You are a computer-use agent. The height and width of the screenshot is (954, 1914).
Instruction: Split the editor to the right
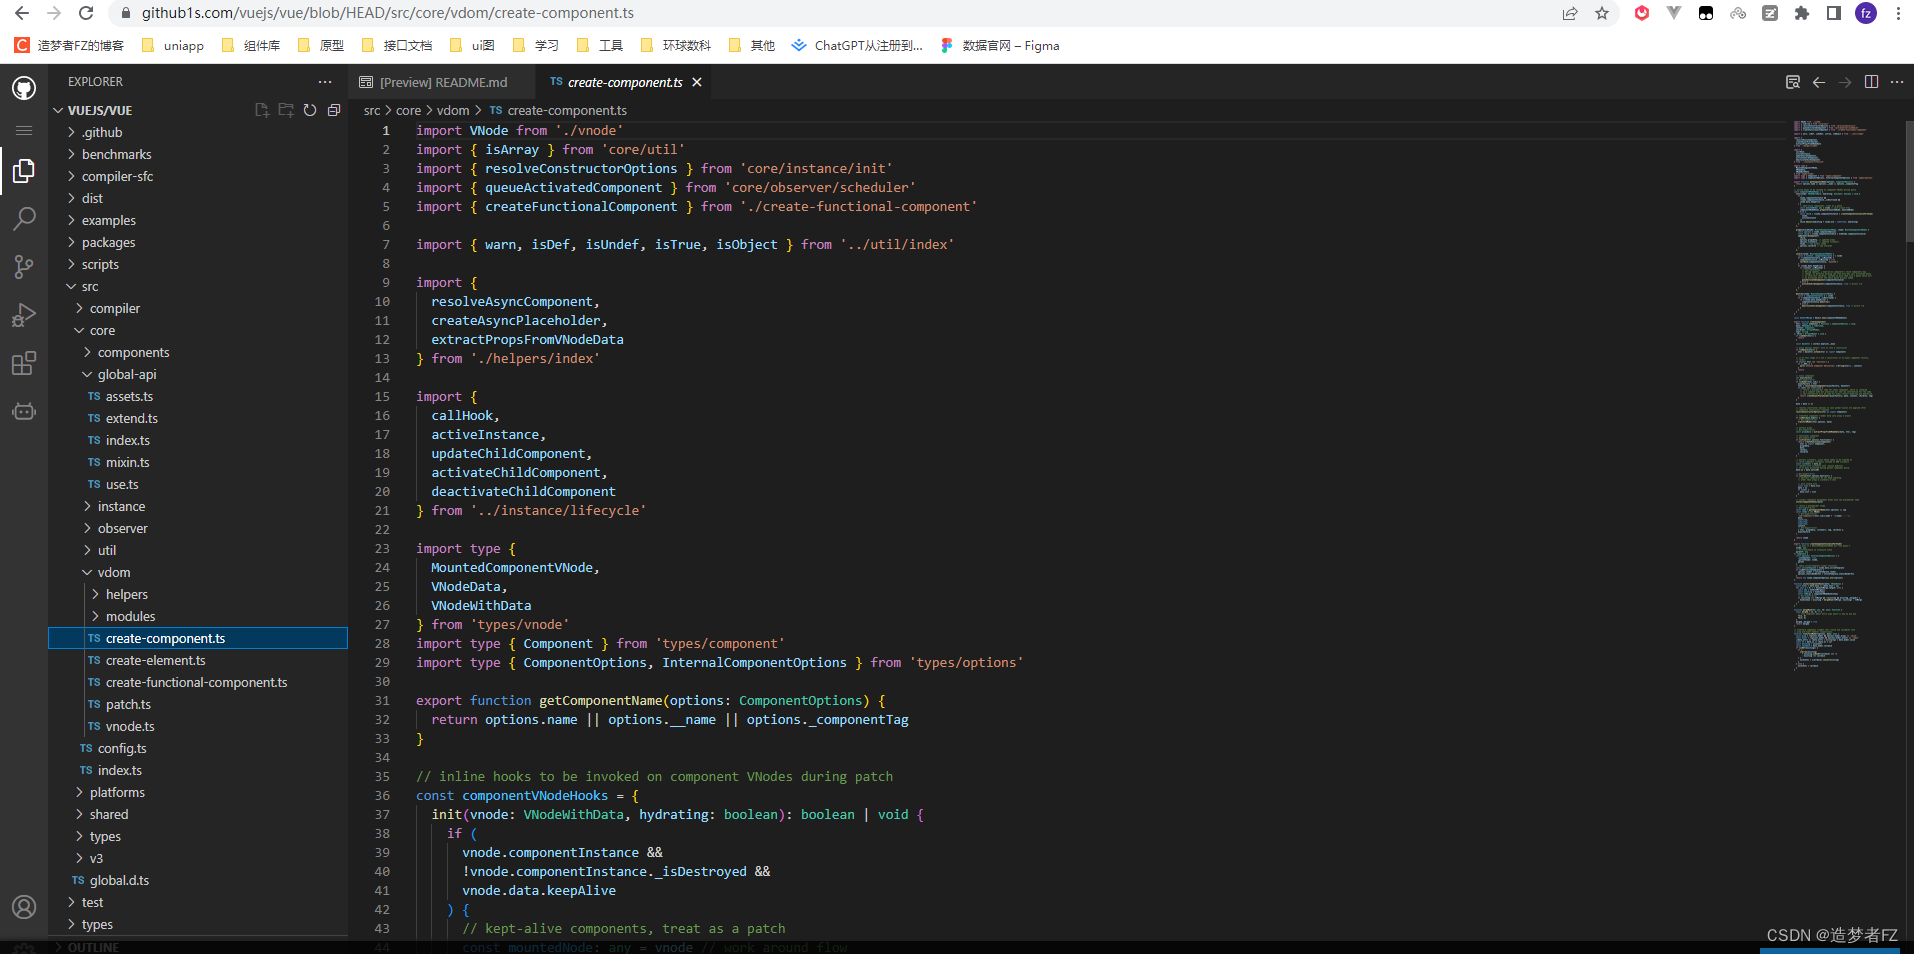[x=1871, y=82]
